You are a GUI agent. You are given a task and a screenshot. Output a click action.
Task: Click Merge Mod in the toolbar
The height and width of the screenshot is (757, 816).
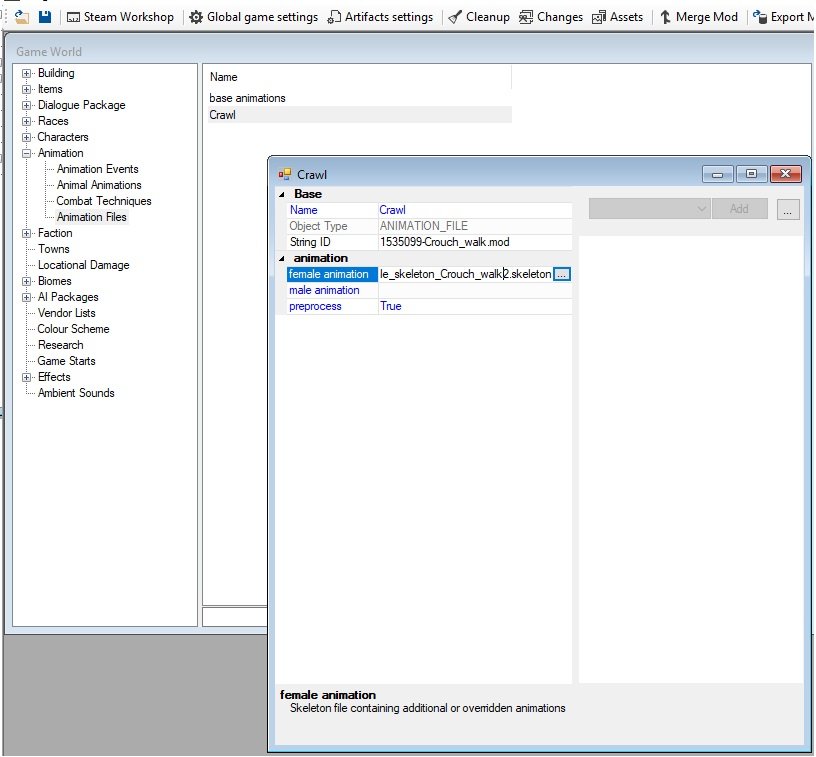pyautogui.click(x=699, y=17)
